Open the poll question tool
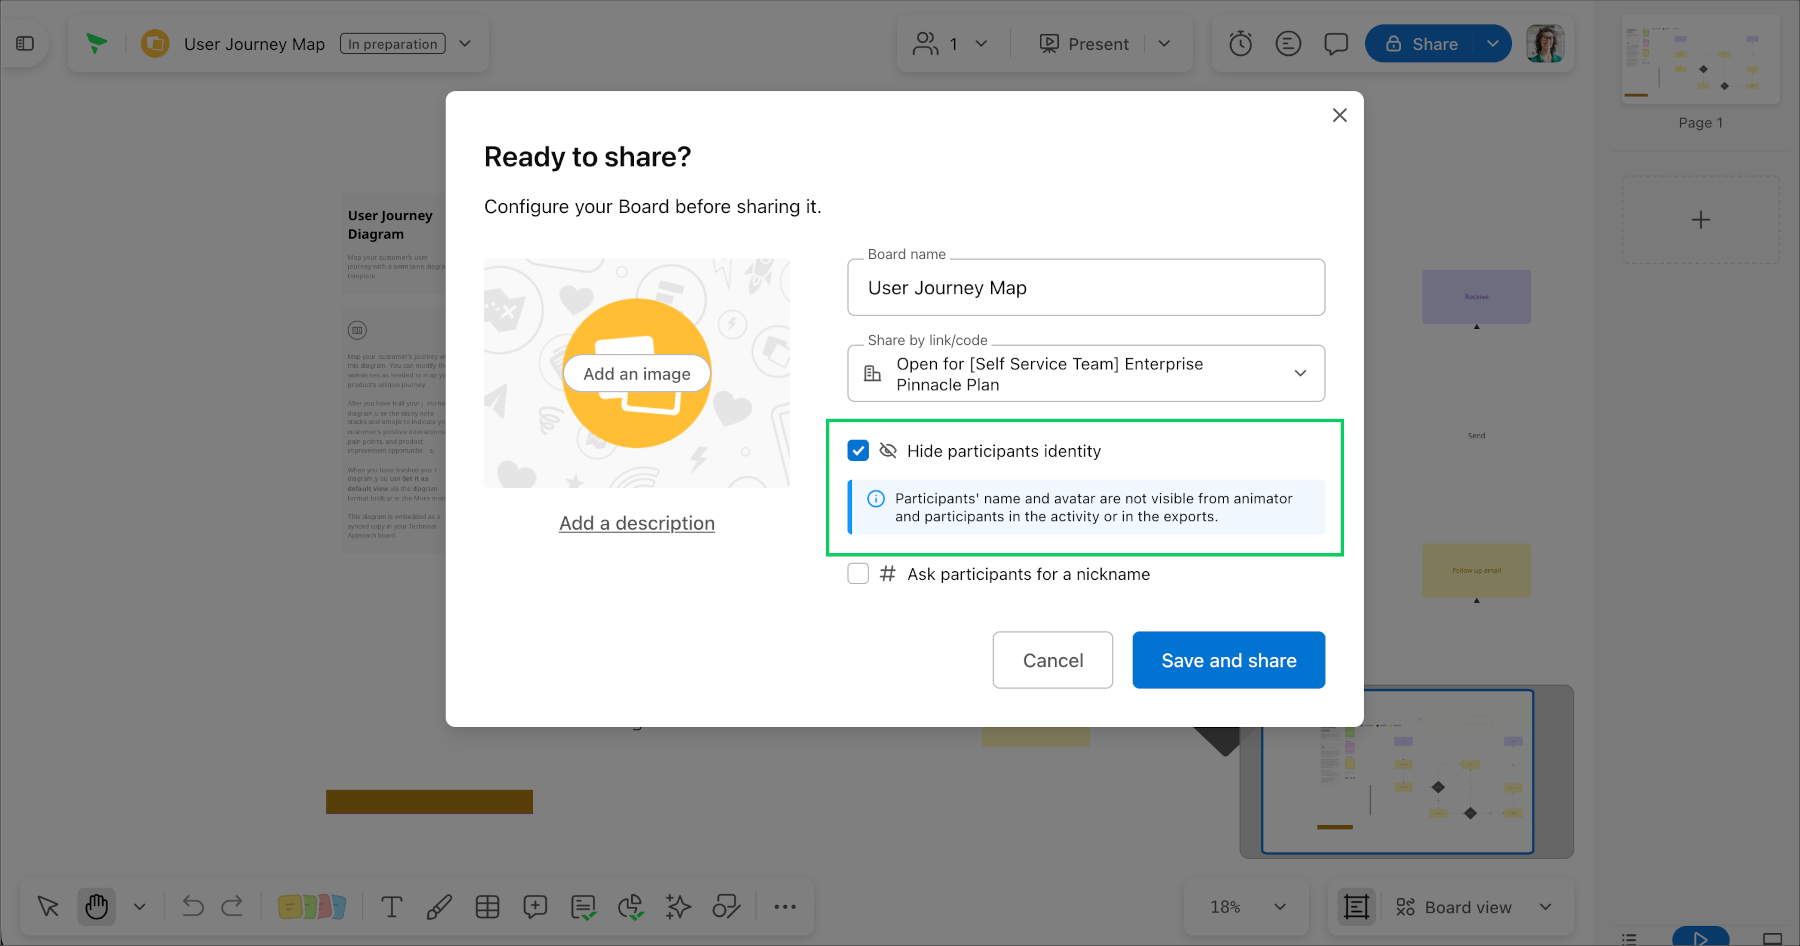 (583, 907)
